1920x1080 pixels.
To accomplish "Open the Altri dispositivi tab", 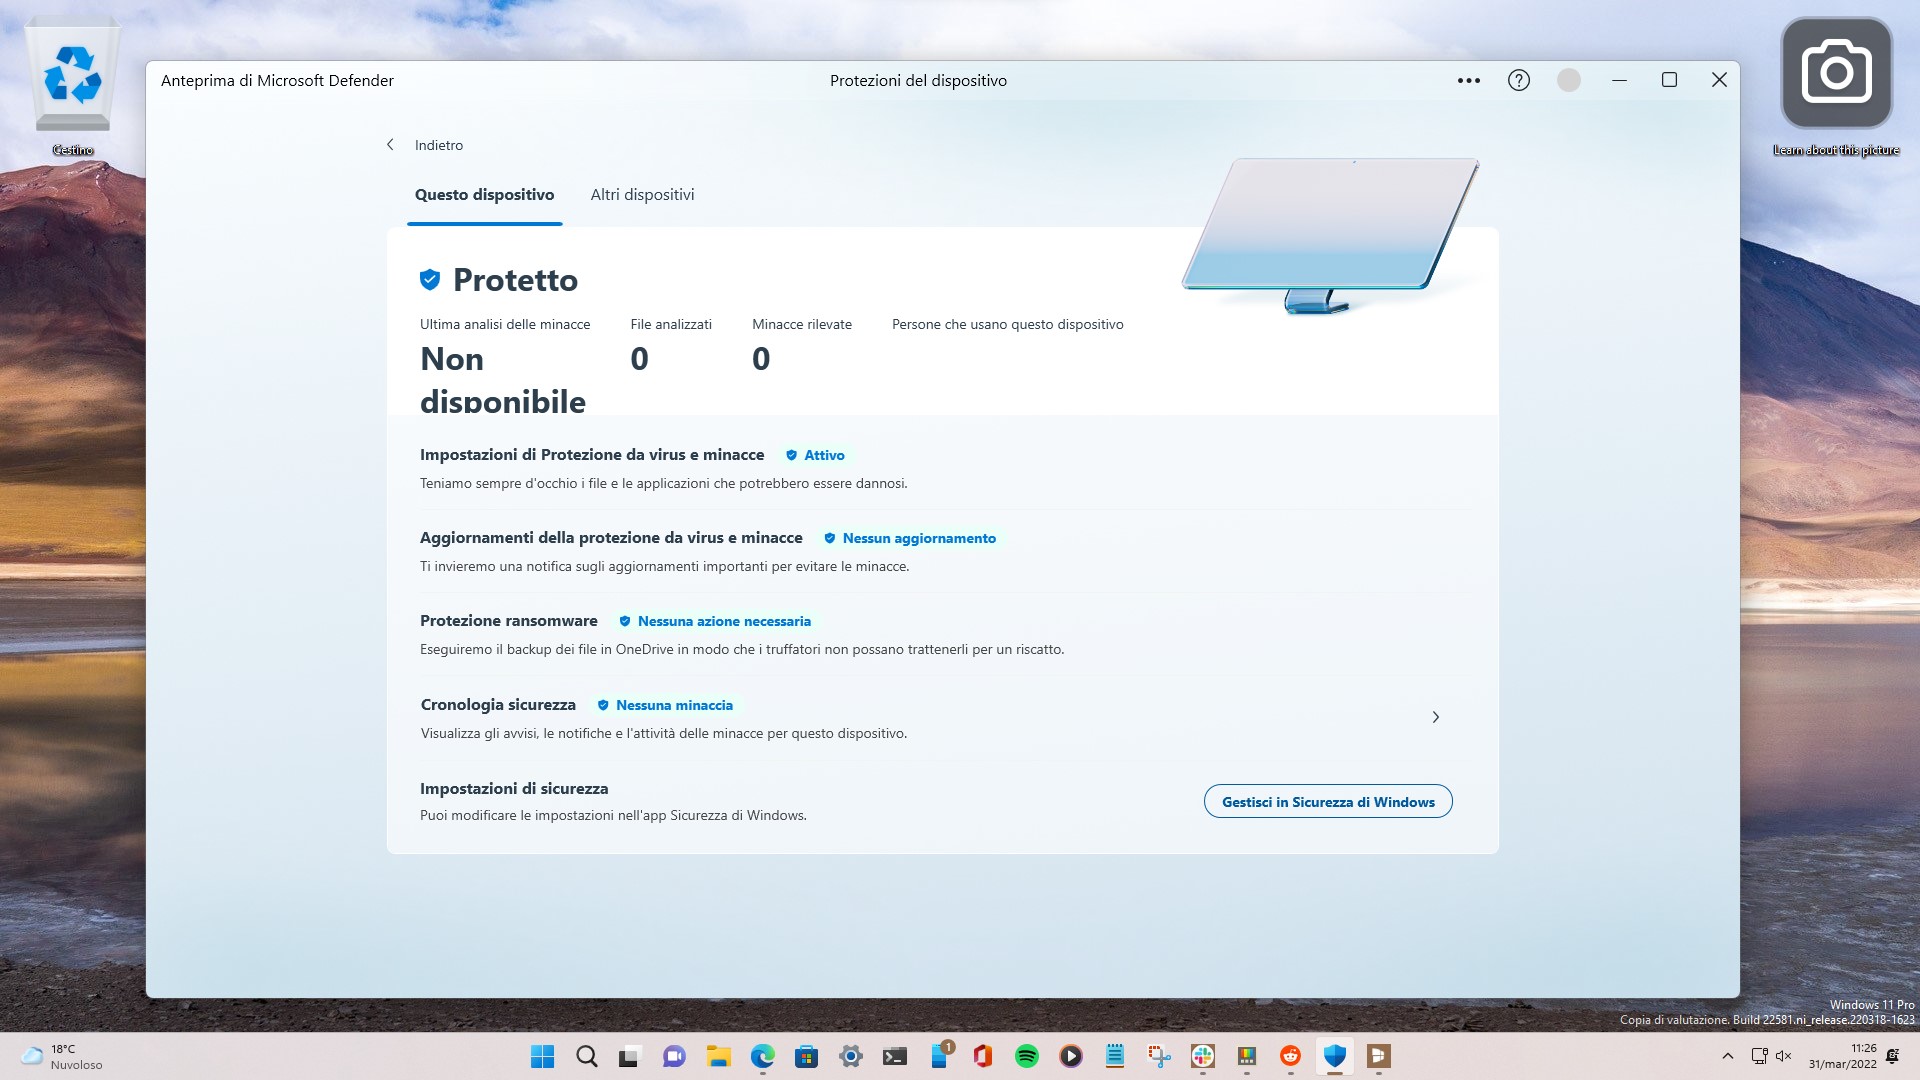I will tap(642, 195).
